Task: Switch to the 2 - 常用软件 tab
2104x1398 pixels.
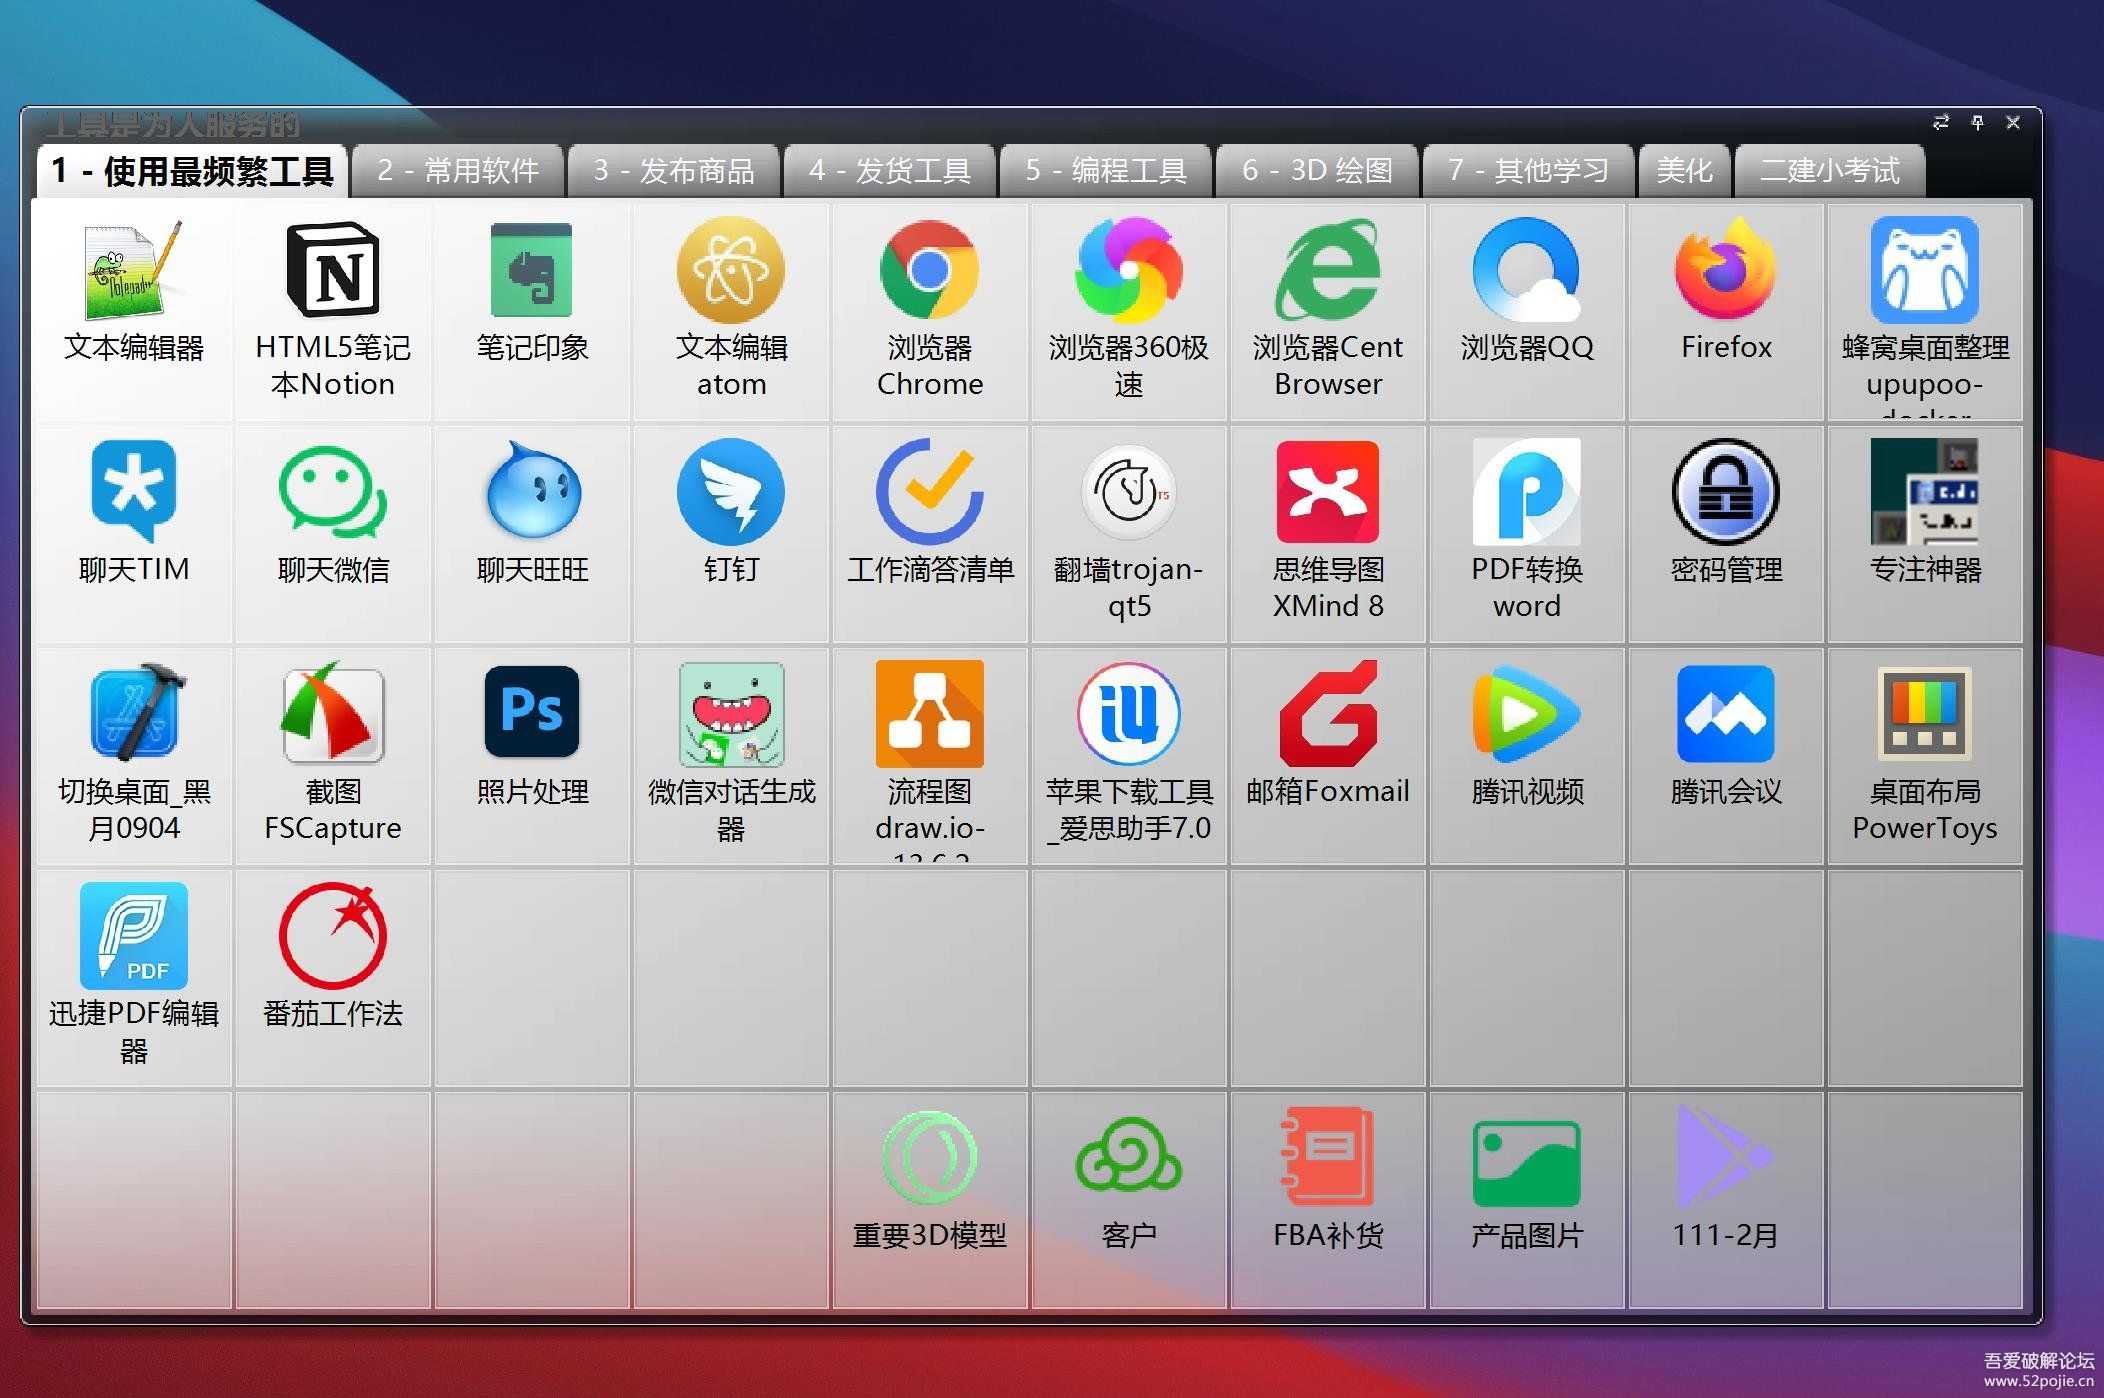Action: tap(458, 171)
